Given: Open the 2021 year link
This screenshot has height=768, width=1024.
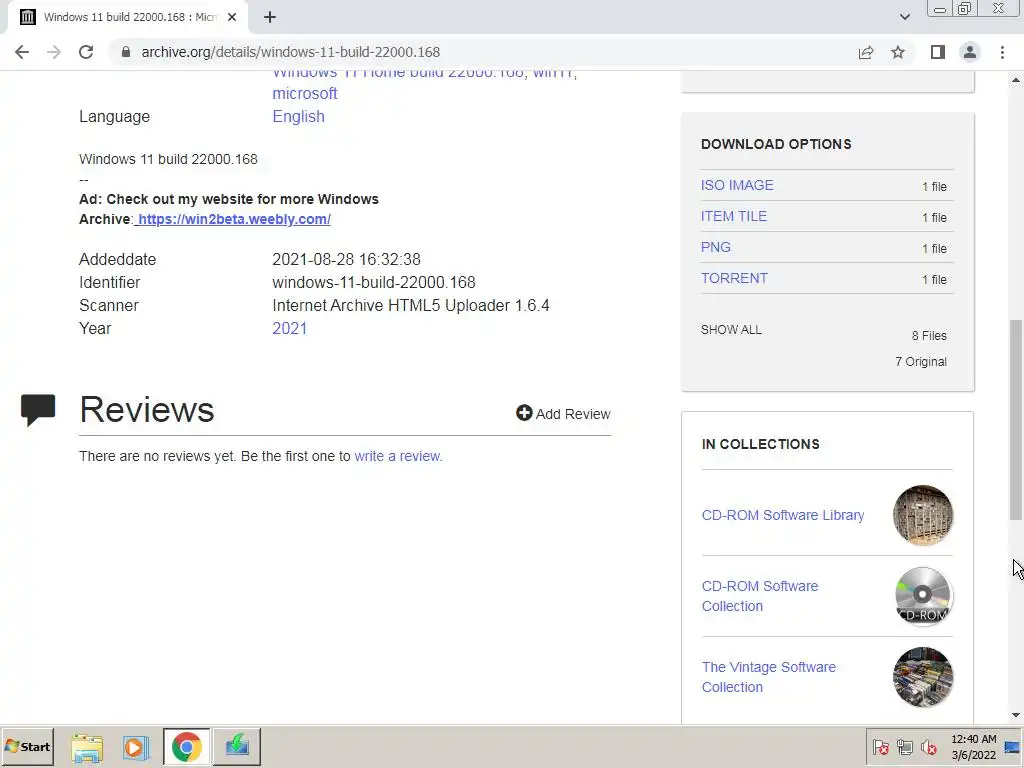Looking at the screenshot, I should (x=289, y=328).
